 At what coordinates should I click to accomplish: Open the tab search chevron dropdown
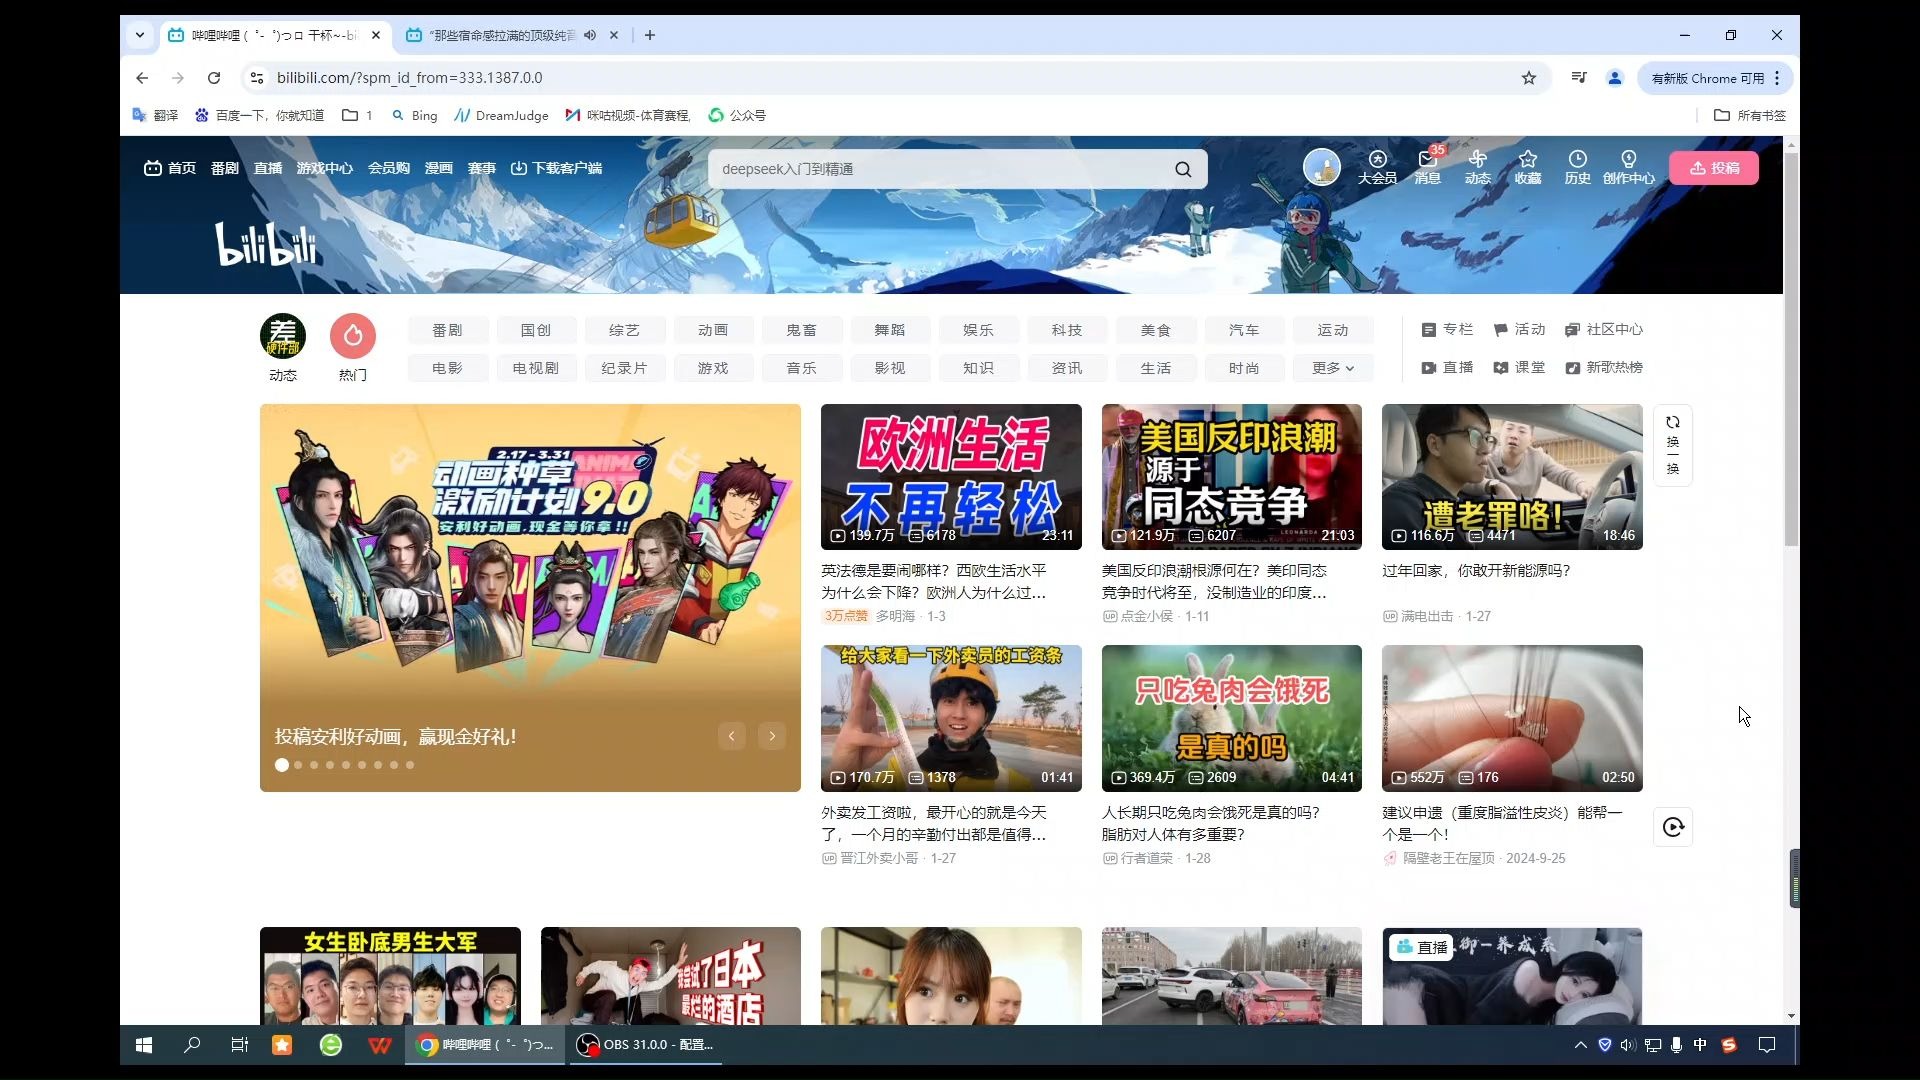pyautogui.click(x=140, y=35)
